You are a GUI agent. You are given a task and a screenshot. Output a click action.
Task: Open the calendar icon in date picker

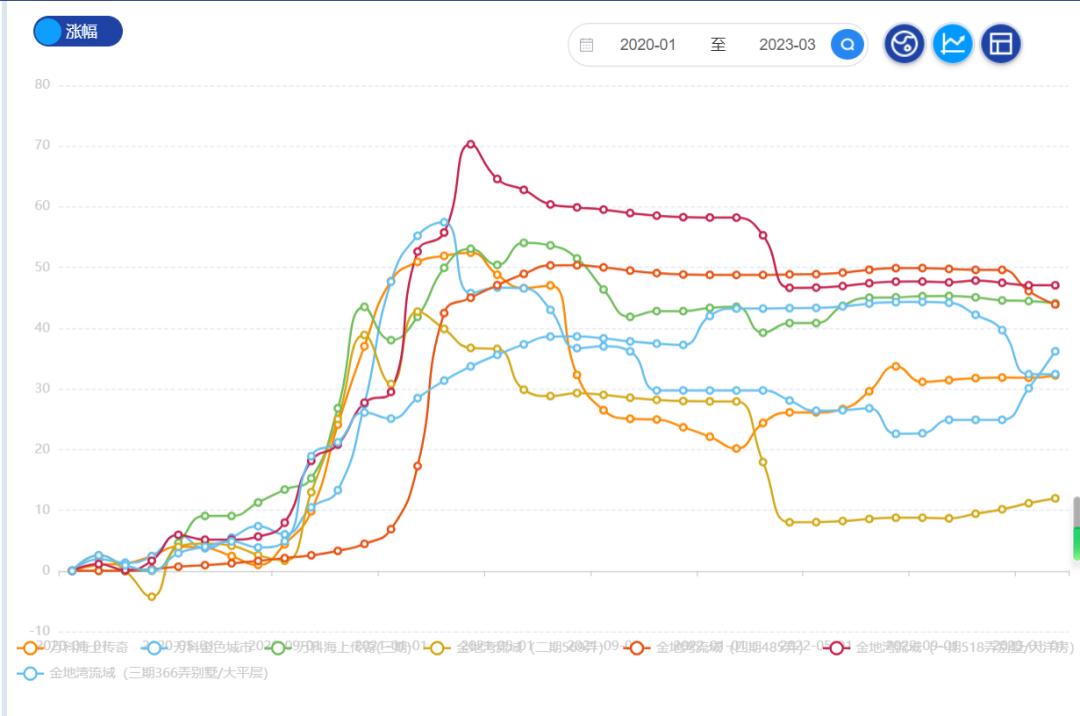pos(587,45)
